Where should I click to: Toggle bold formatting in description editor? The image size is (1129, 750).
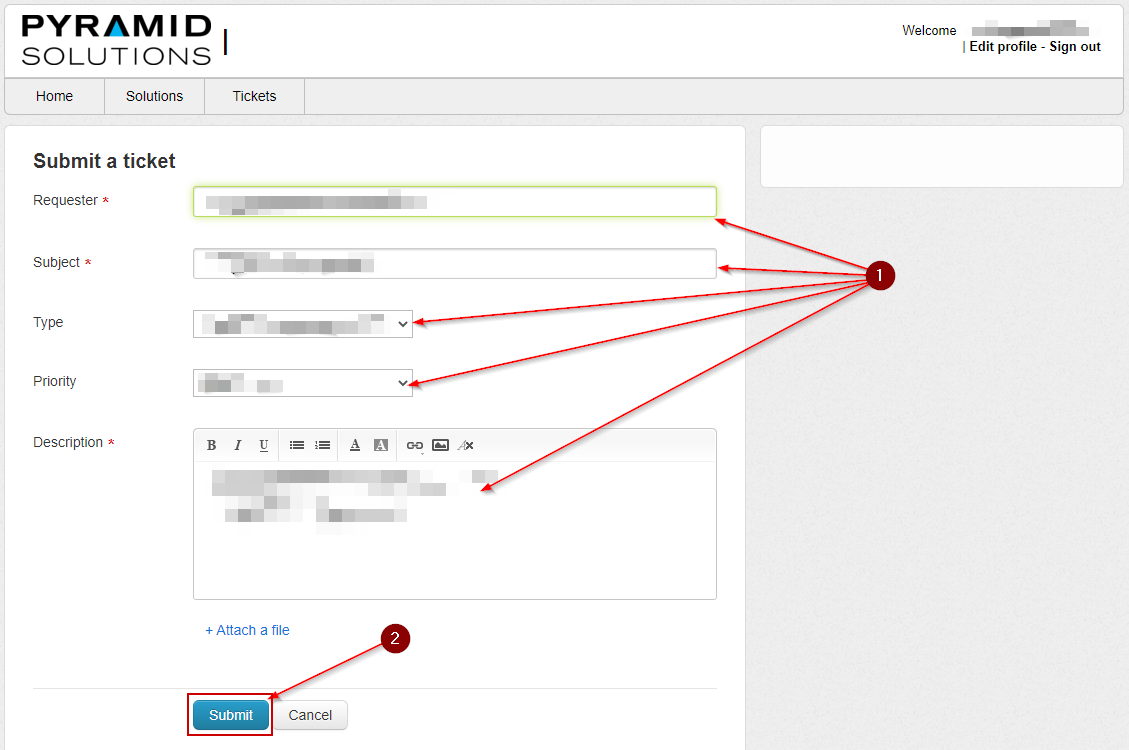pos(211,446)
